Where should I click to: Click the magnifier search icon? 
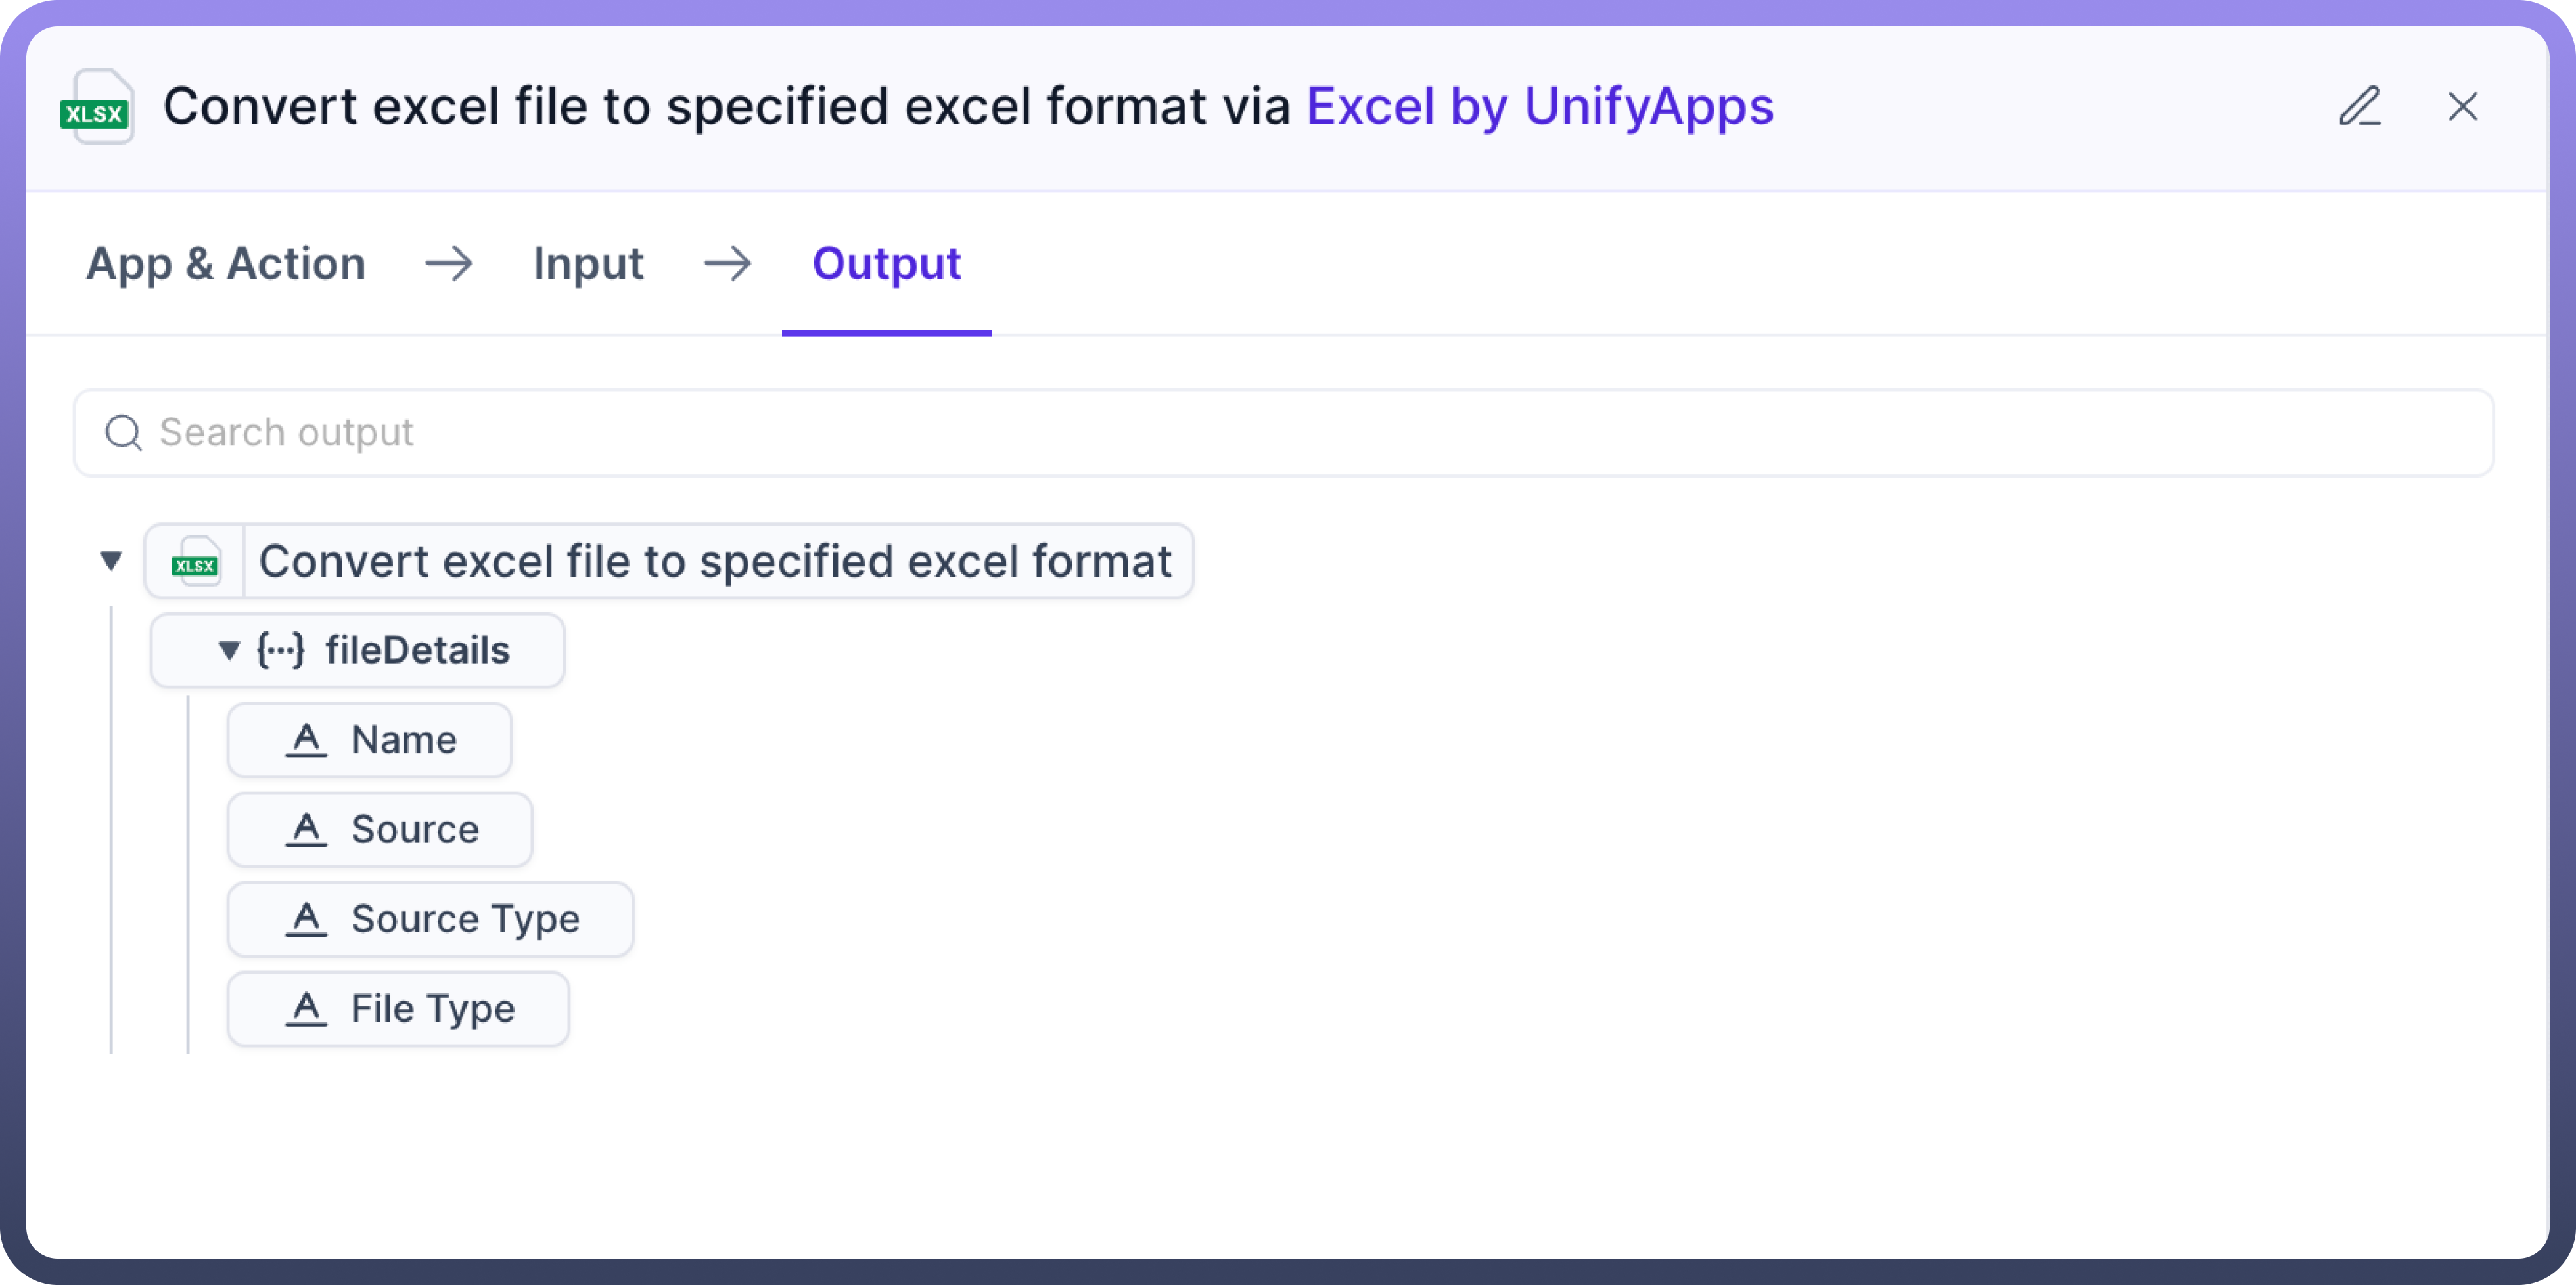124,433
